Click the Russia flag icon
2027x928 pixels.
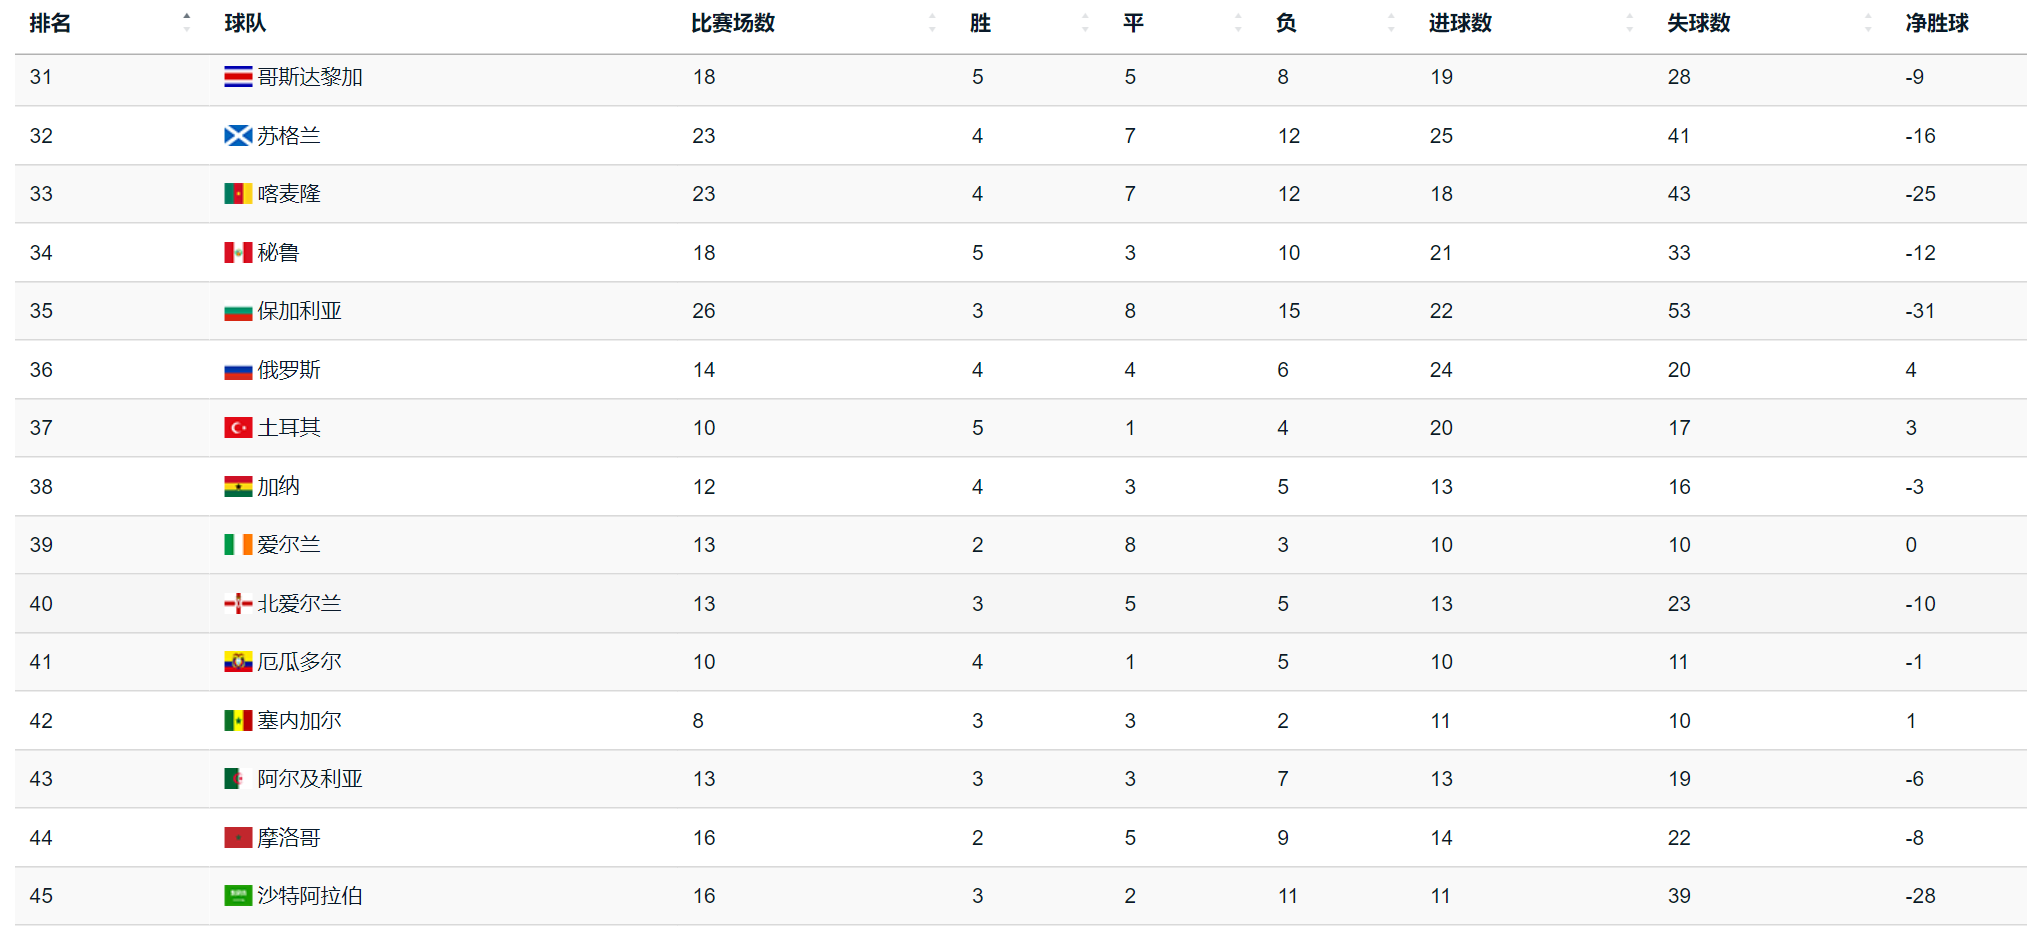point(238,370)
